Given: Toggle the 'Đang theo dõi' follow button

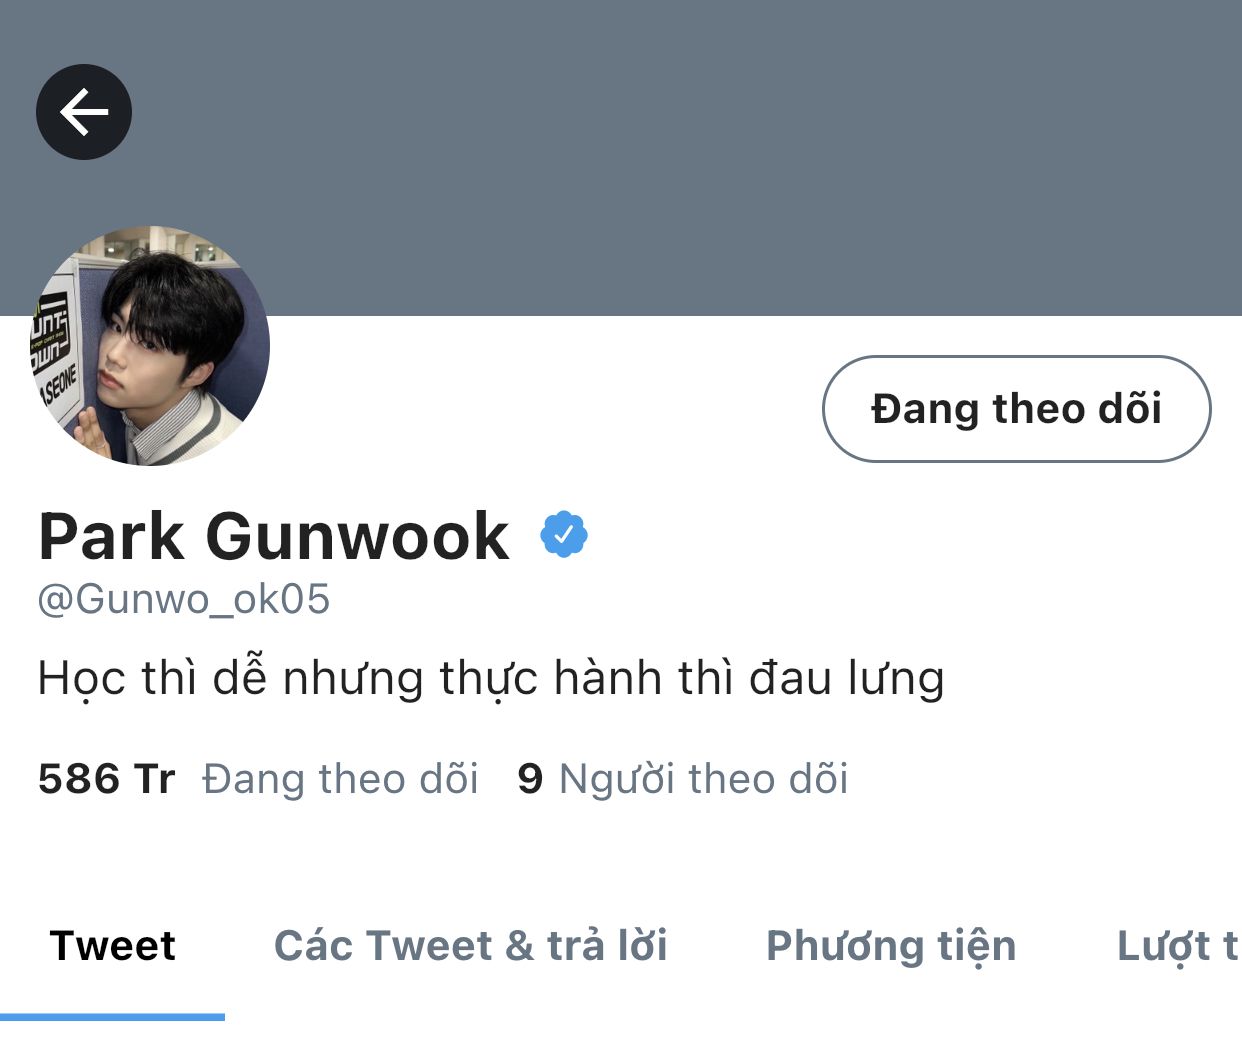Looking at the screenshot, I should 1016,409.
